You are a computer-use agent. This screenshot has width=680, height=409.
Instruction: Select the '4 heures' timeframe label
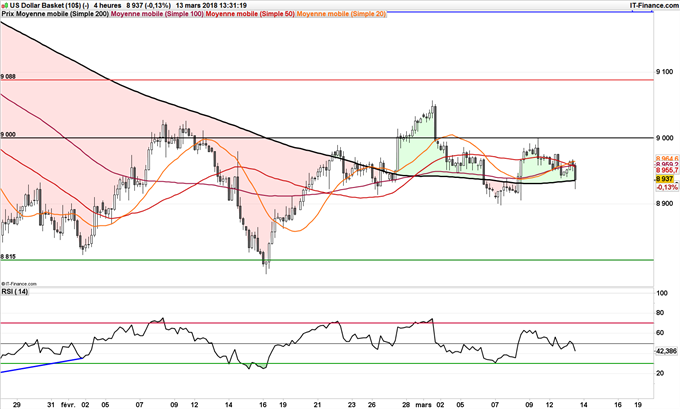(x=107, y=5)
